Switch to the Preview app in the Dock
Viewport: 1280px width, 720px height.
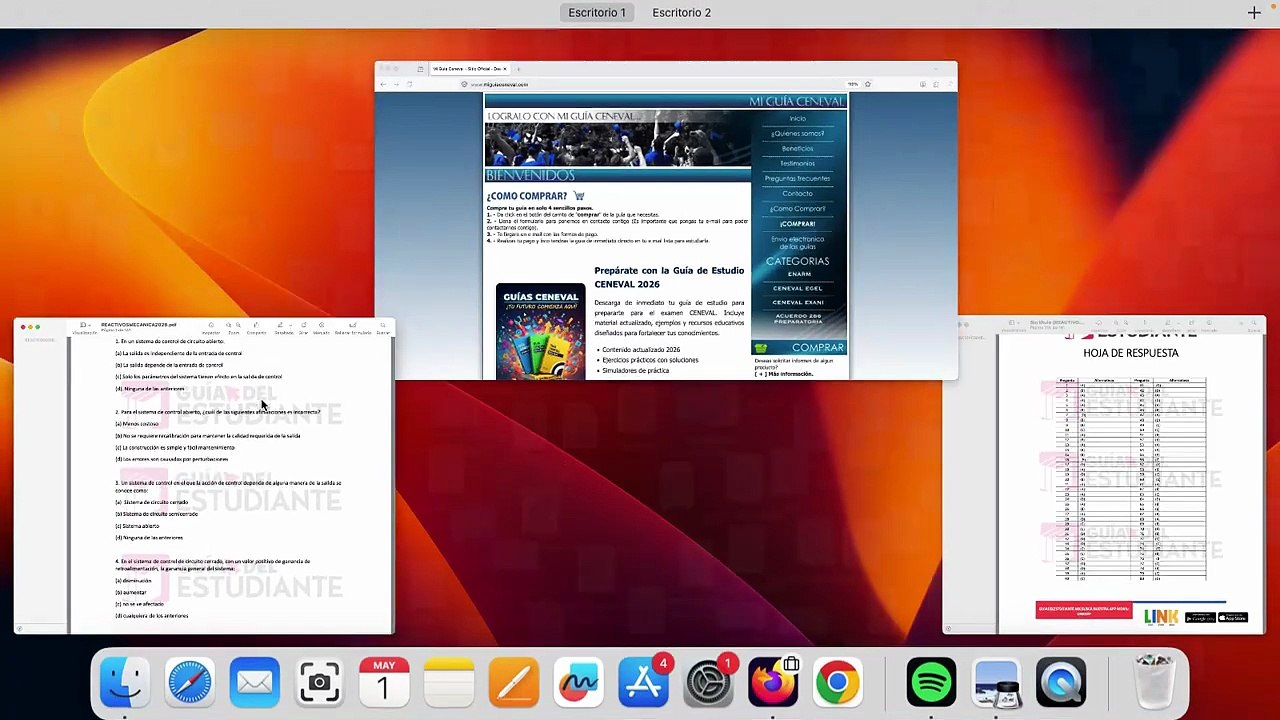tap(996, 683)
